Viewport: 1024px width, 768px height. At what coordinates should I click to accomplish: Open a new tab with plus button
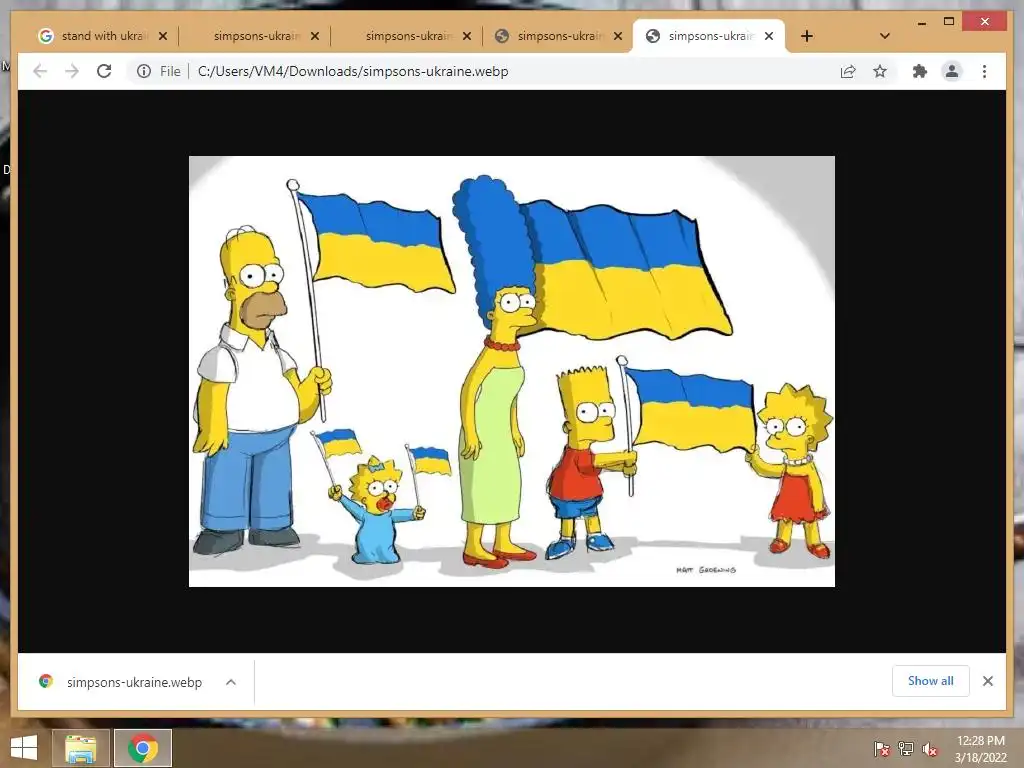(x=807, y=36)
